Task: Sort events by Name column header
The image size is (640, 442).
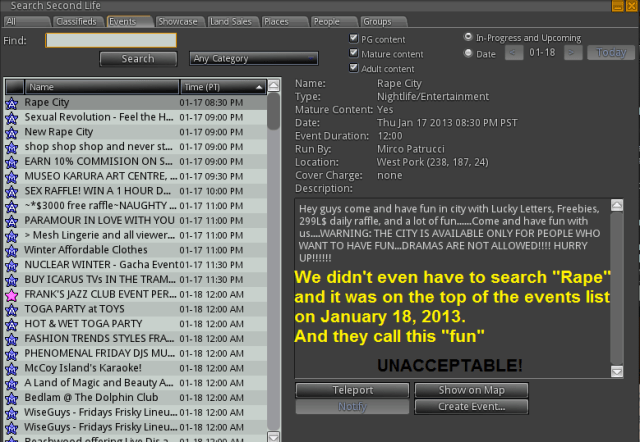Action: [x=102, y=87]
